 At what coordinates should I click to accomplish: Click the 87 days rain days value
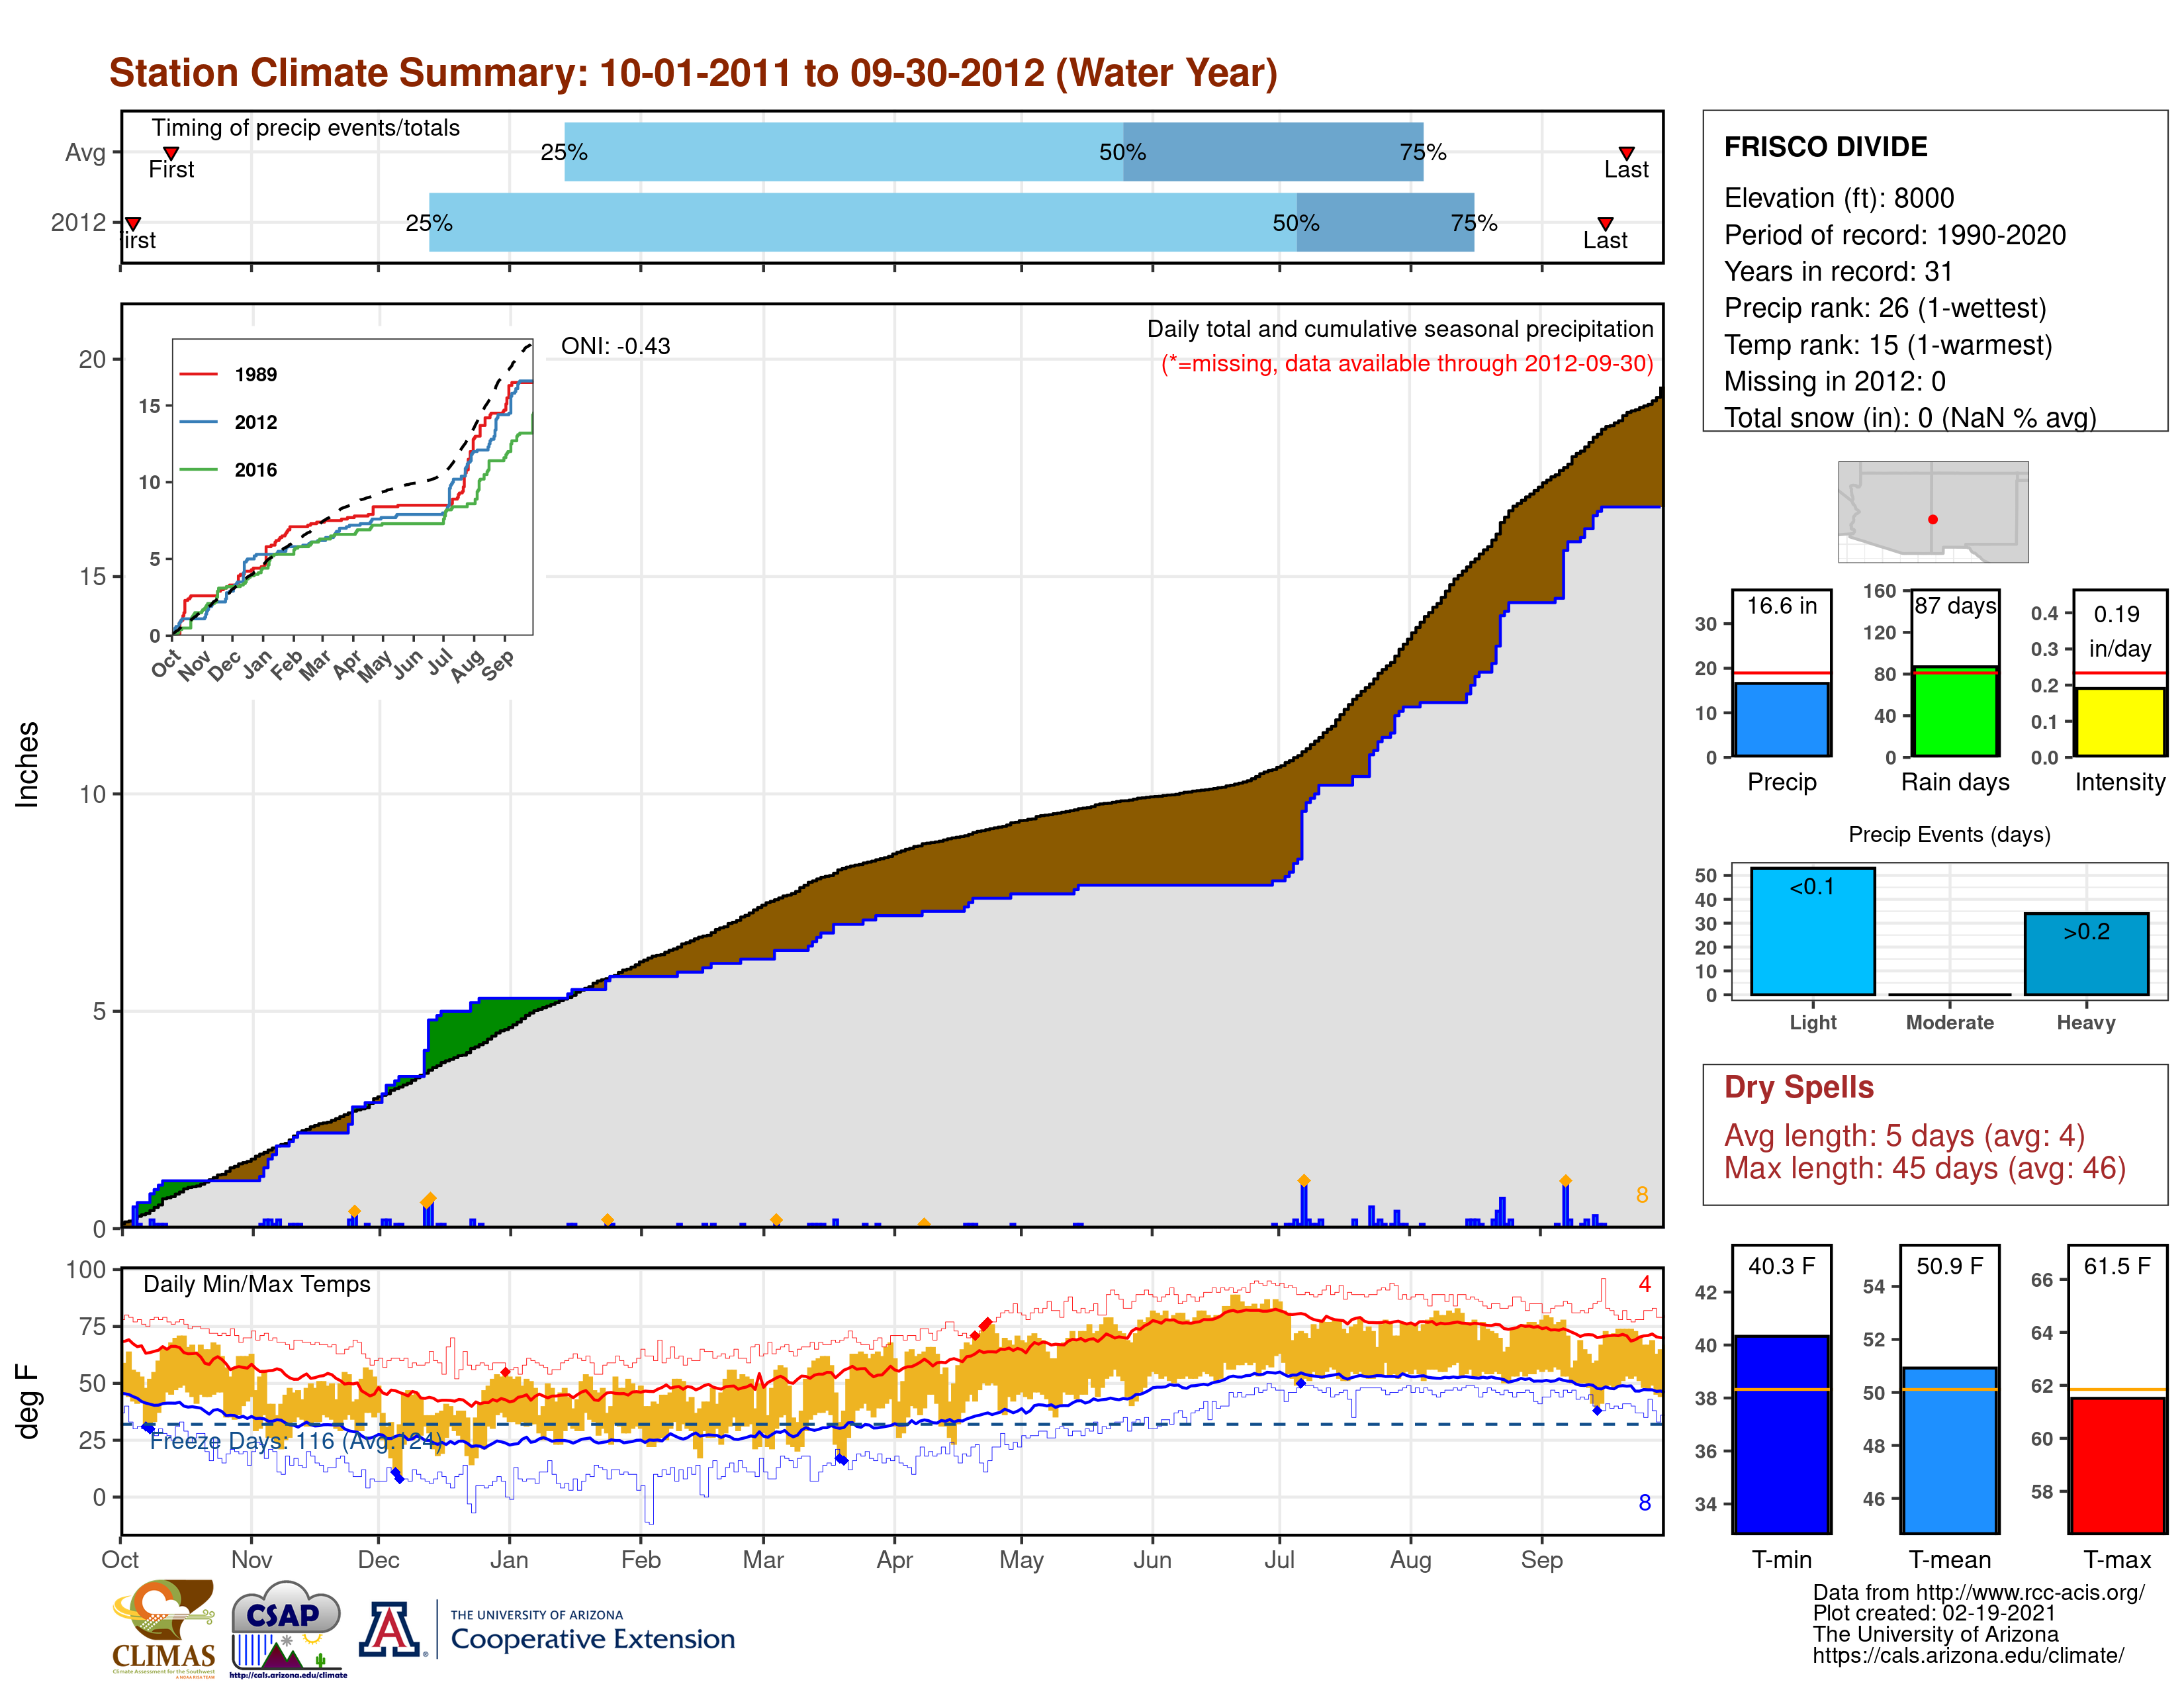(1955, 606)
